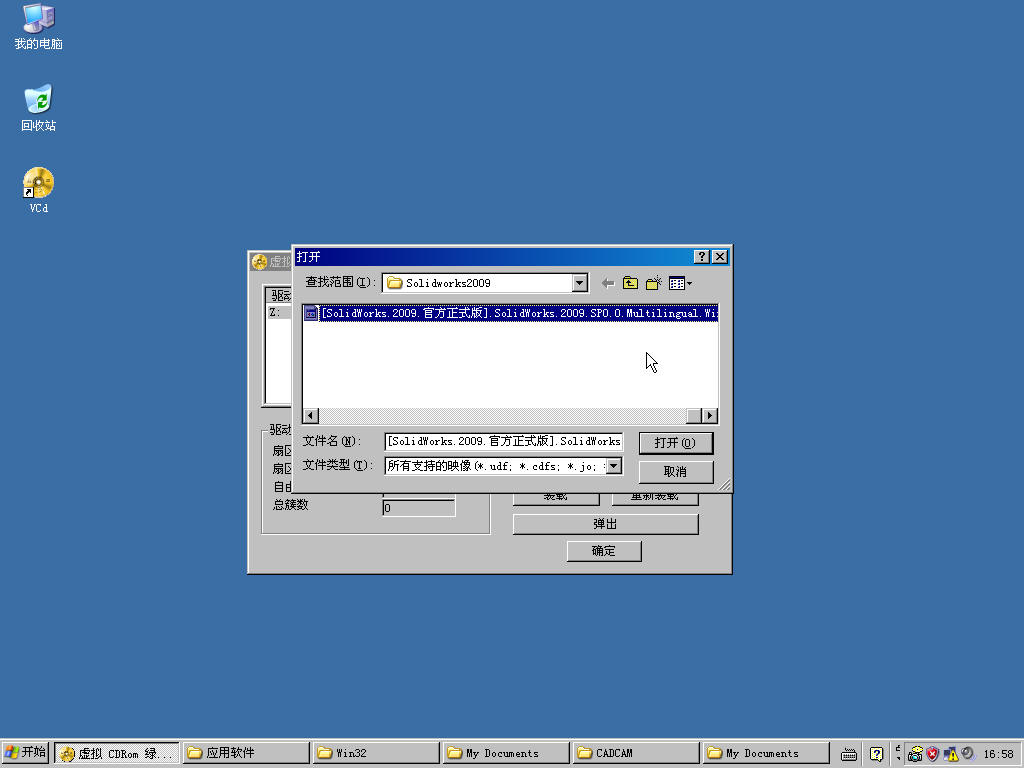The height and width of the screenshot is (768, 1024).
Task: Click the 总簇数 value field
Action: (419, 507)
